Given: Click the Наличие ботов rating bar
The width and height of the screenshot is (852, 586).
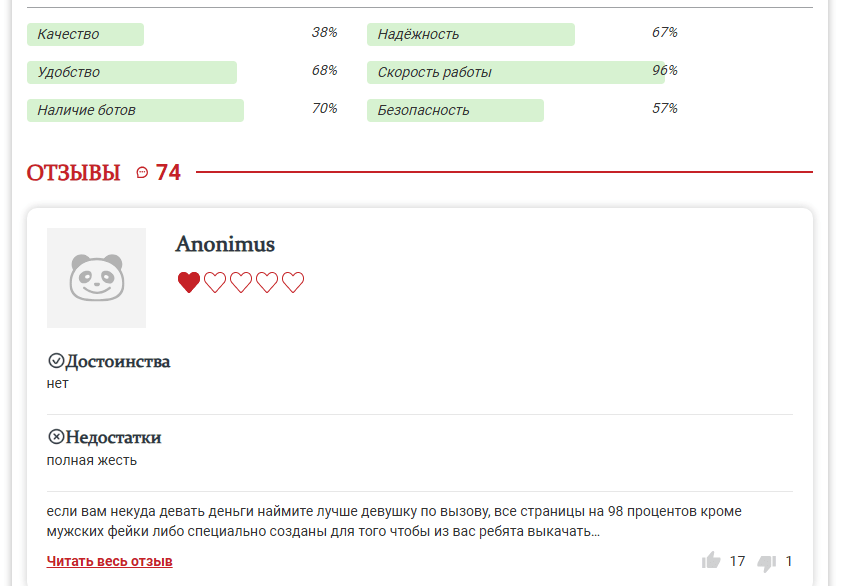Looking at the screenshot, I should coord(135,110).
